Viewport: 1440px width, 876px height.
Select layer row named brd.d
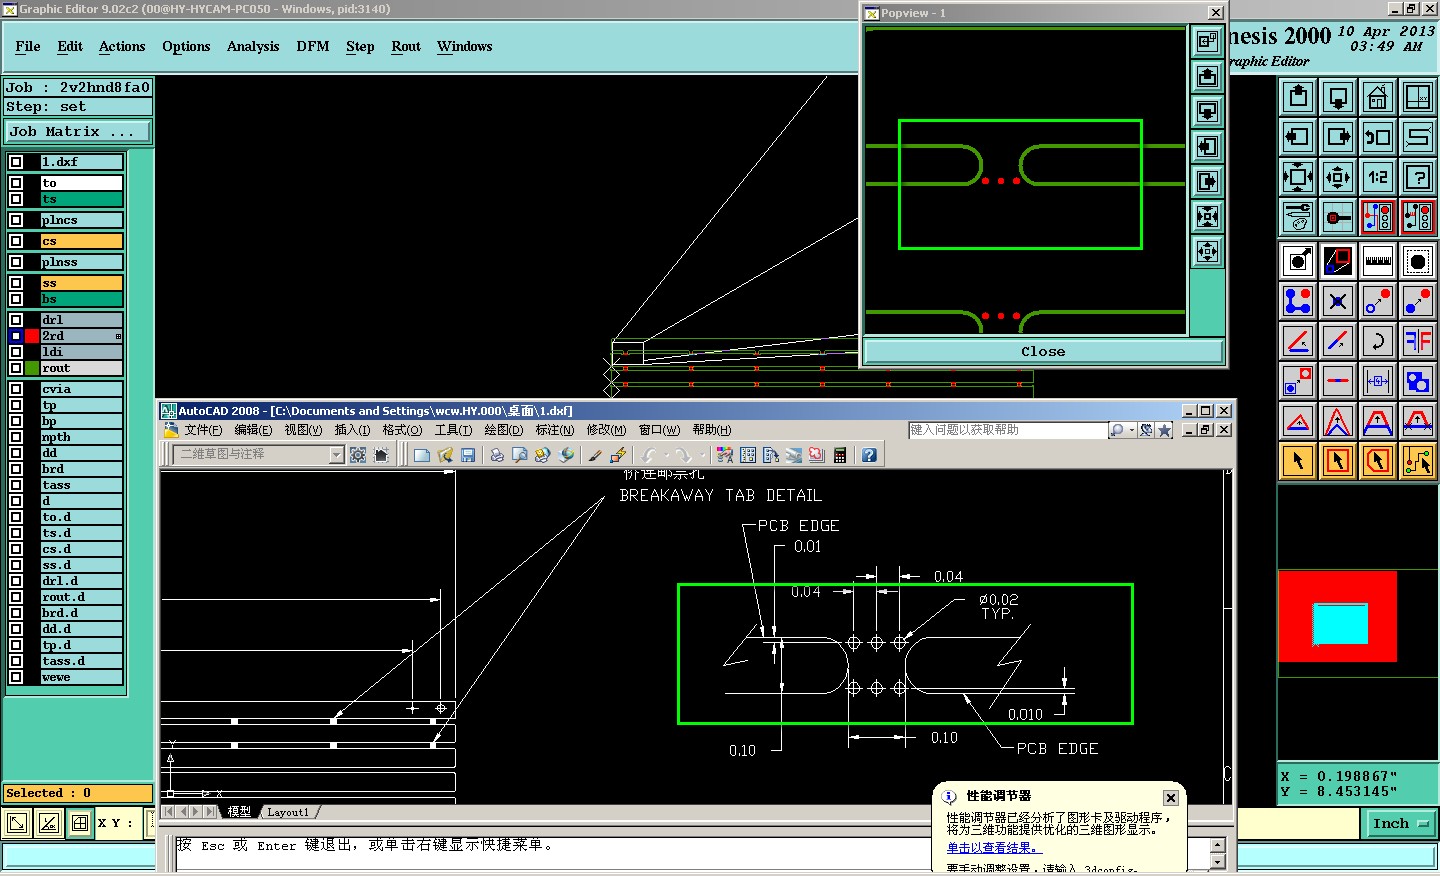point(80,613)
